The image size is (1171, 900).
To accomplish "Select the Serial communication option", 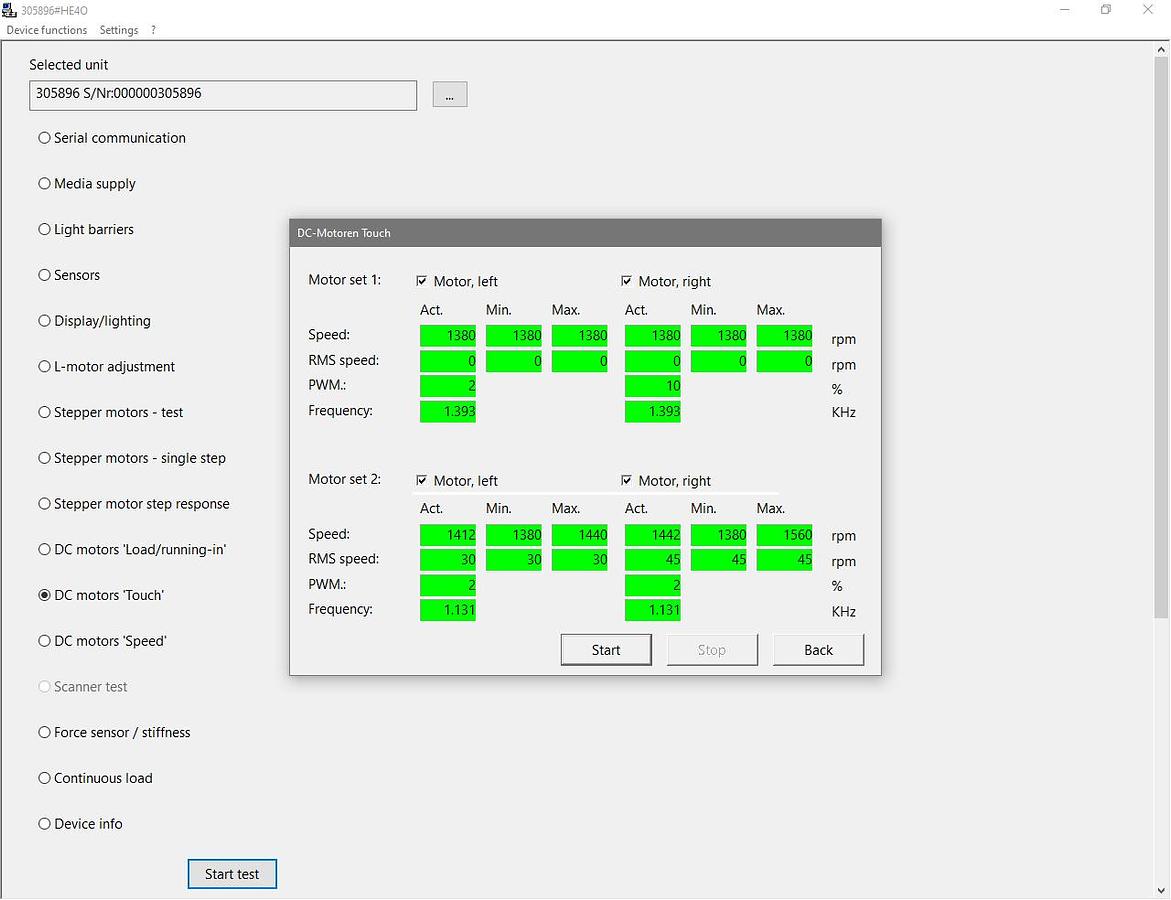I will pos(44,138).
